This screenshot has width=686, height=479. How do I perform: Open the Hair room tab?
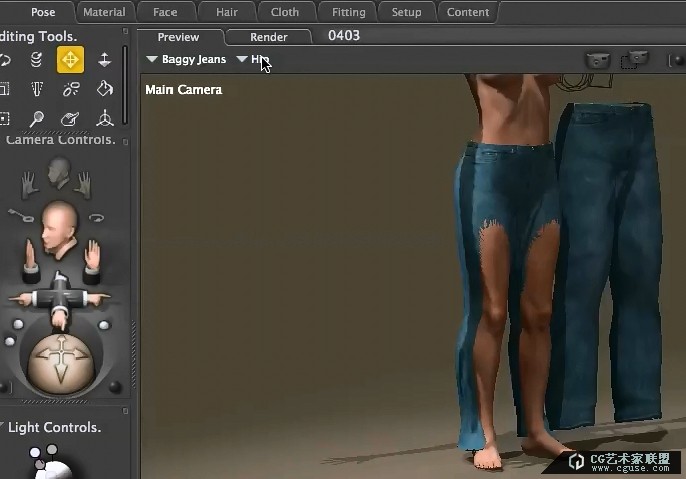tap(227, 12)
